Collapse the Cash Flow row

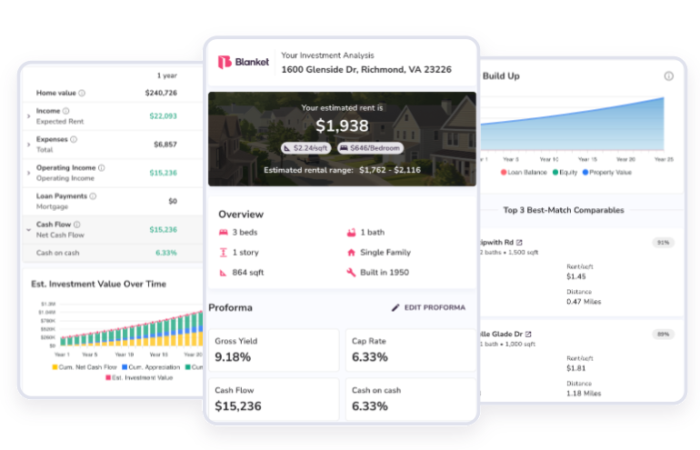coord(29,230)
